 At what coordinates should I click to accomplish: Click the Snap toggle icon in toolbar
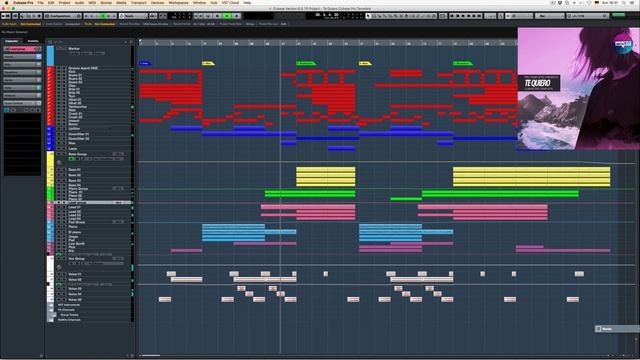[508, 16]
